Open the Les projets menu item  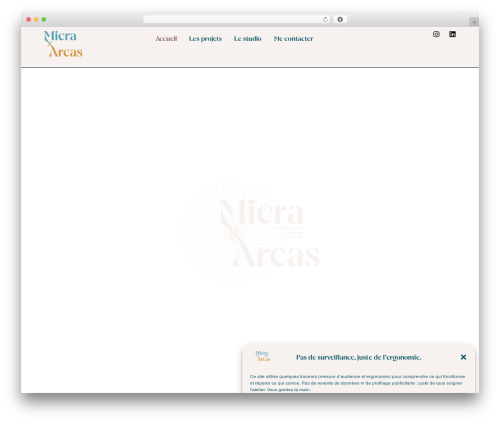tap(205, 39)
